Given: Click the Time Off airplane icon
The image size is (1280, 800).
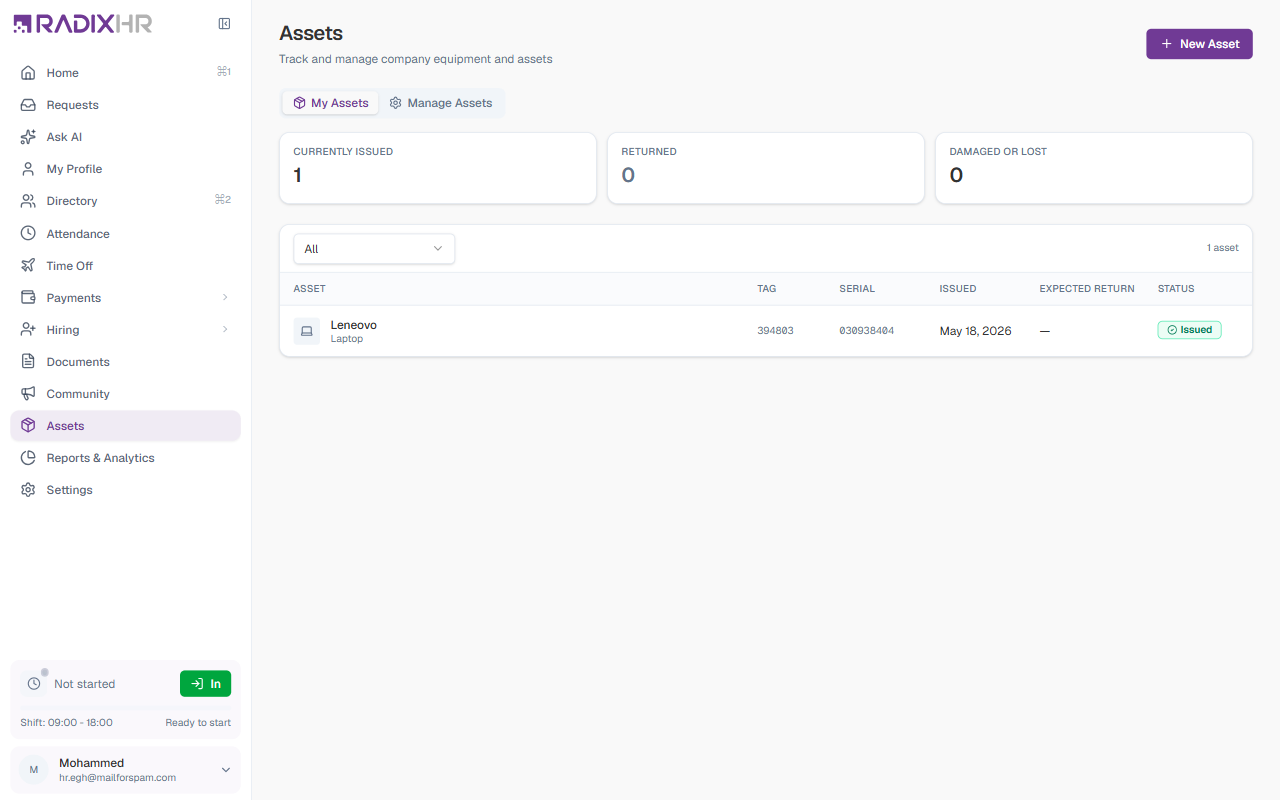Looking at the screenshot, I should (x=28, y=266).
